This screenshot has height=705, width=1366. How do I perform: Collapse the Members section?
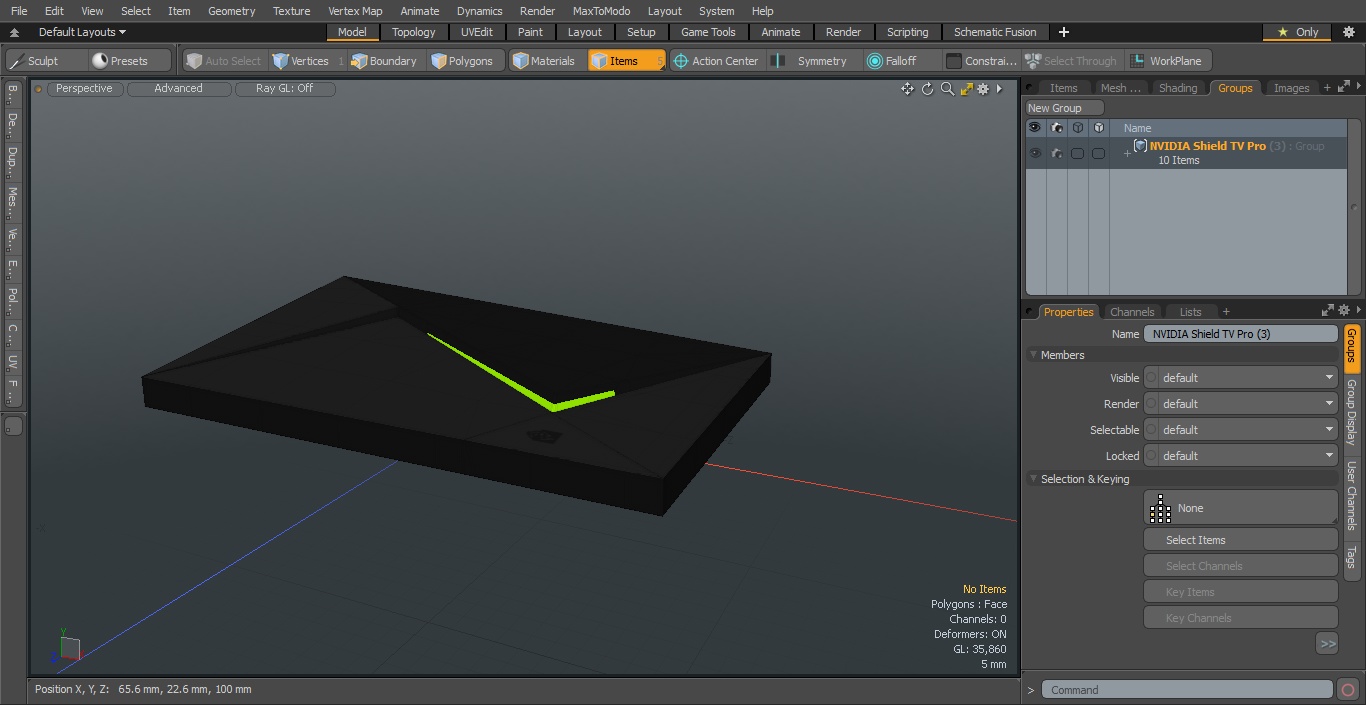click(x=1033, y=355)
